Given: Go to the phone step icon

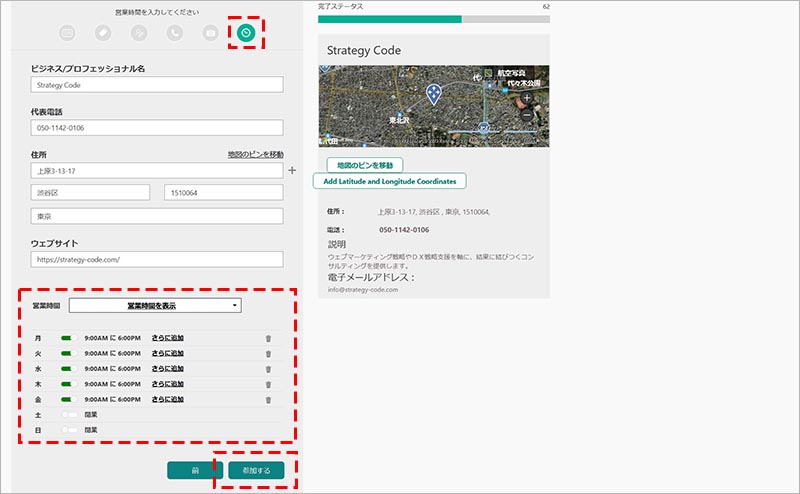Looking at the screenshot, I should [175, 33].
